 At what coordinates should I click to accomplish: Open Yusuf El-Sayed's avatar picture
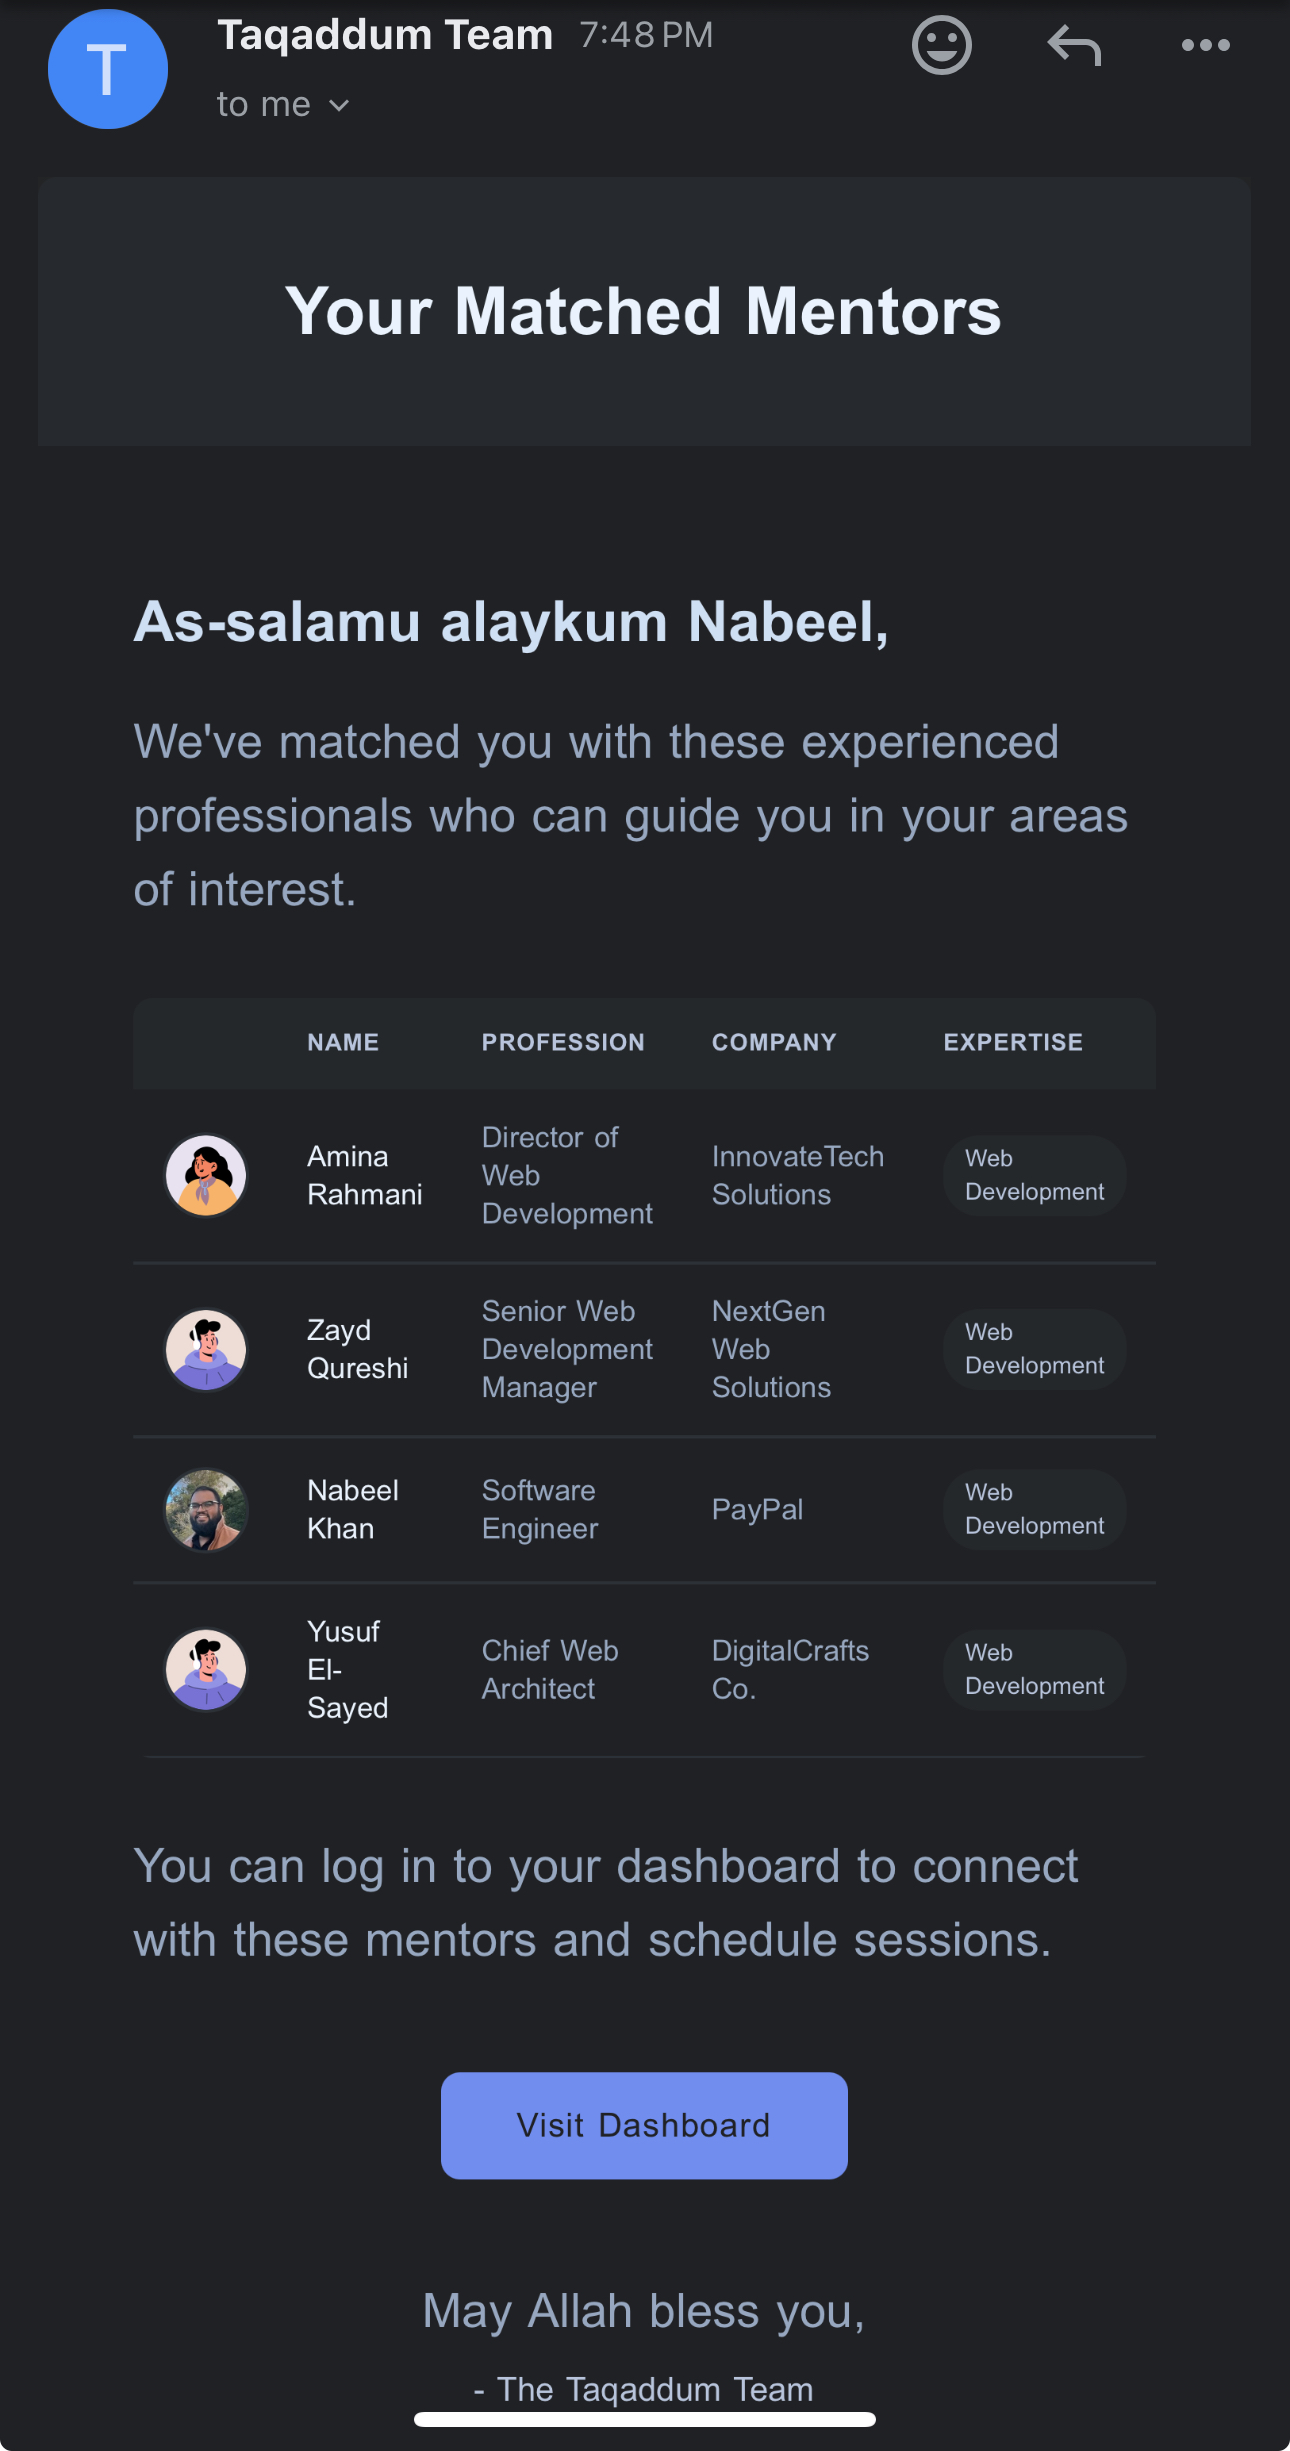click(x=206, y=1669)
